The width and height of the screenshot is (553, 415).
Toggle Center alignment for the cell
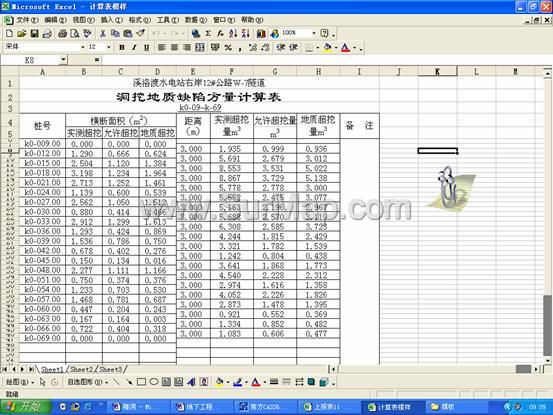coord(174,47)
